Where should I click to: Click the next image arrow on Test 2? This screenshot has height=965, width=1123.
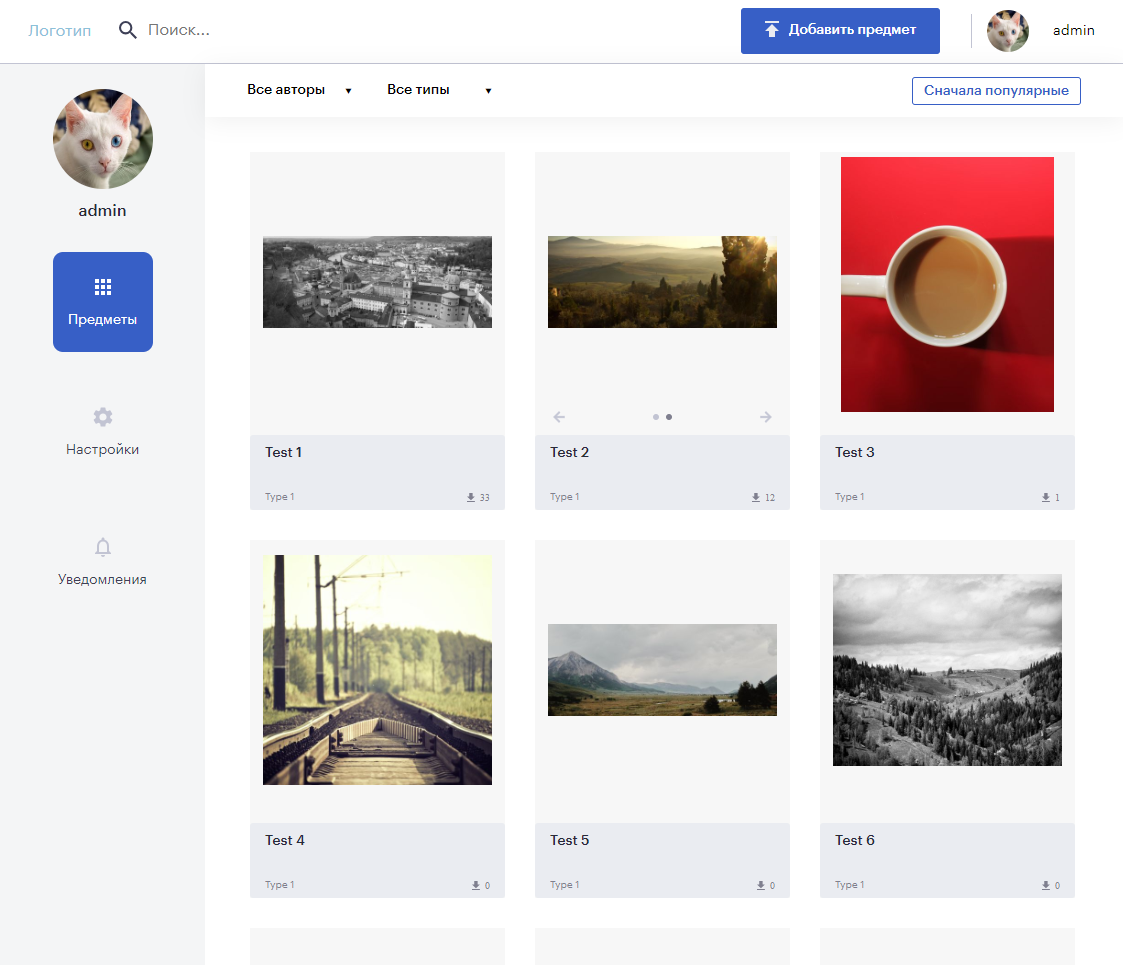[x=766, y=417]
